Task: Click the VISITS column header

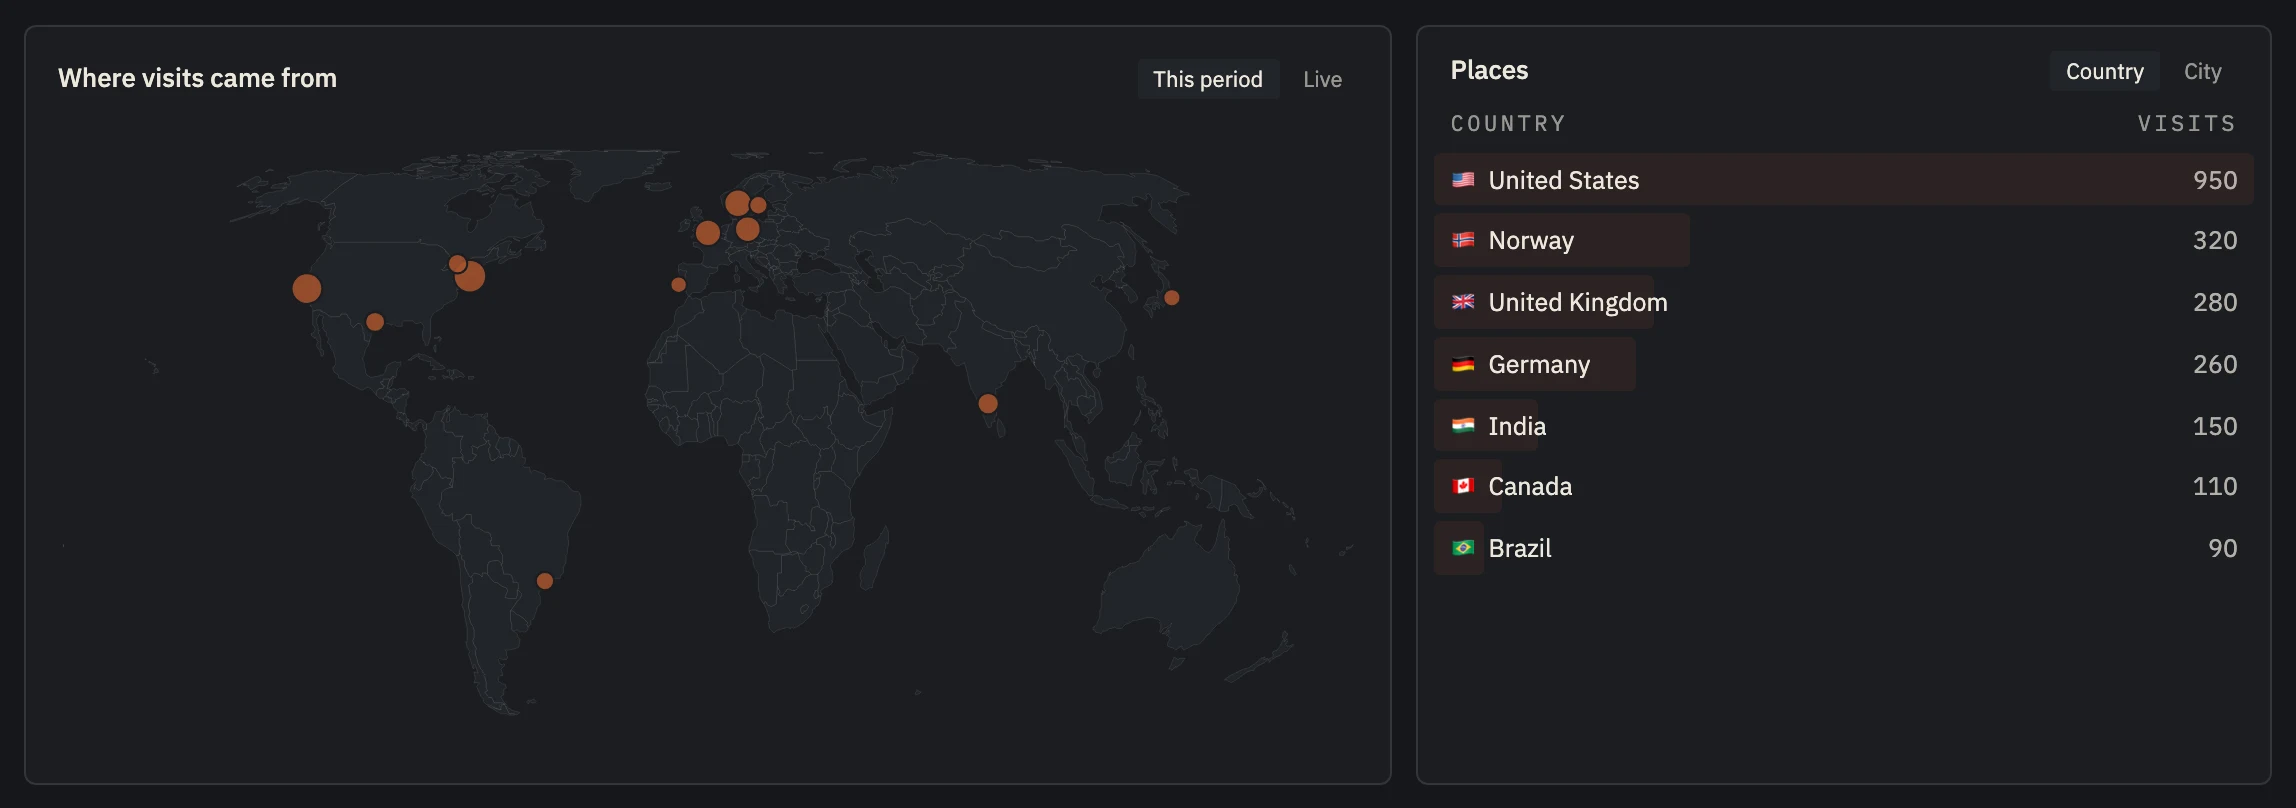Action: pos(2187,123)
